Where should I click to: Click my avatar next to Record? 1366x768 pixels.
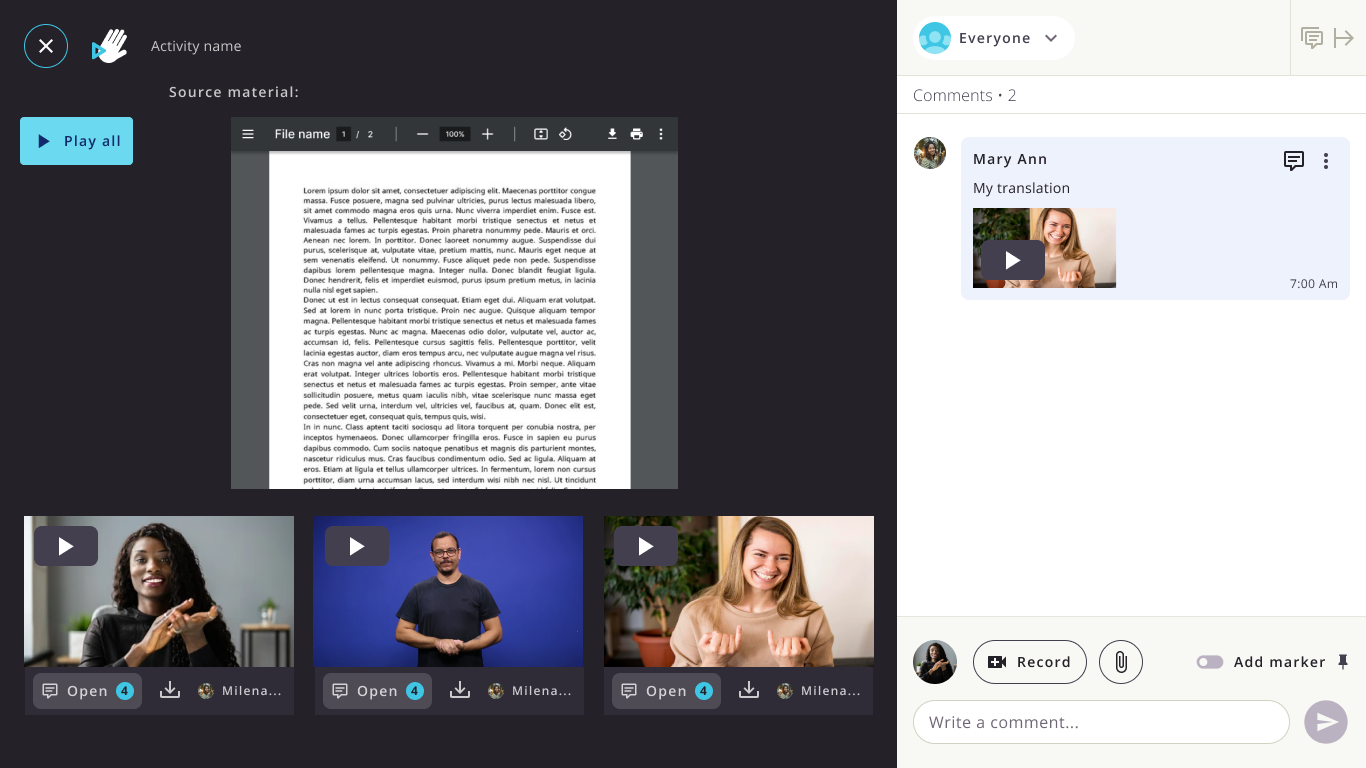coord(935,662)
